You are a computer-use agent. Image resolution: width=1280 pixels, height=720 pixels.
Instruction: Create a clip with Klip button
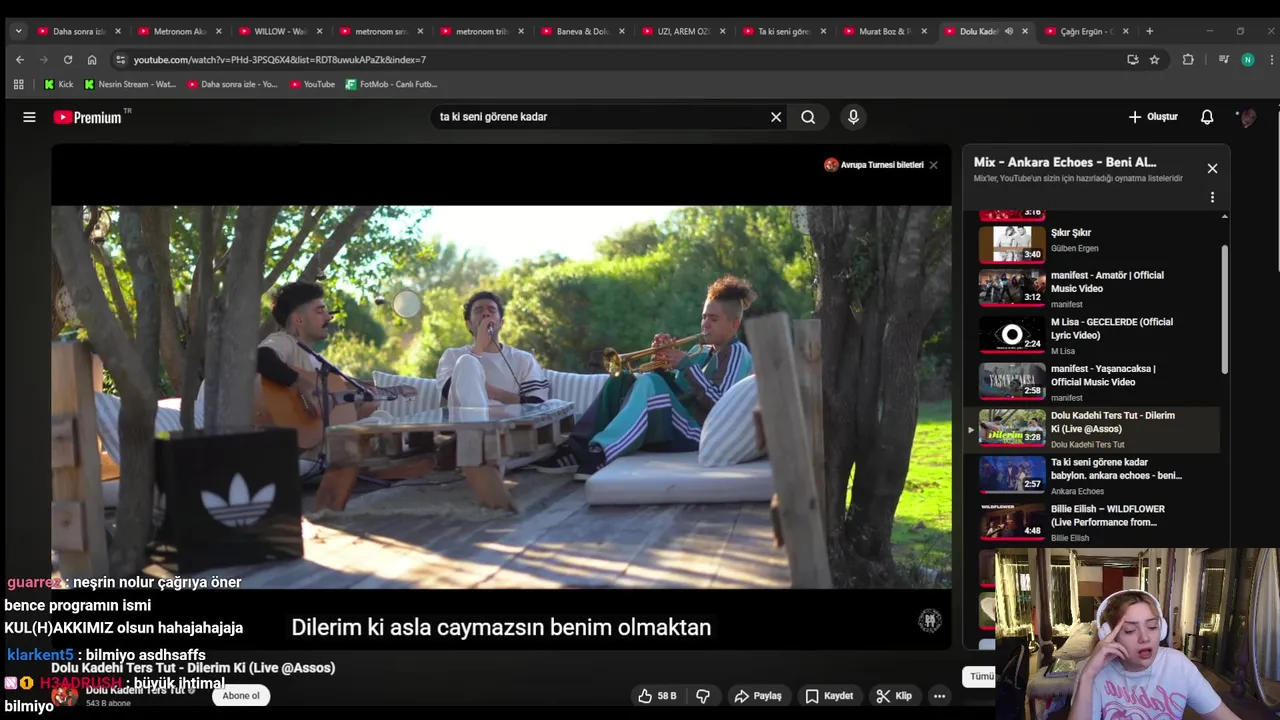(894, 696)
